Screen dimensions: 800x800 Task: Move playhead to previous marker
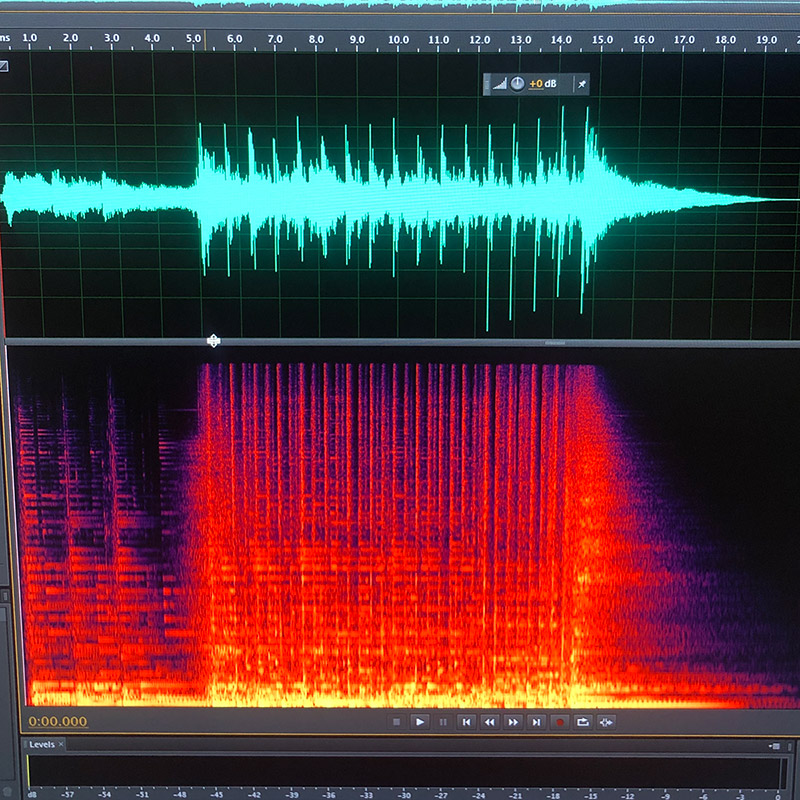pyautogui.click(x=466, y=721)
